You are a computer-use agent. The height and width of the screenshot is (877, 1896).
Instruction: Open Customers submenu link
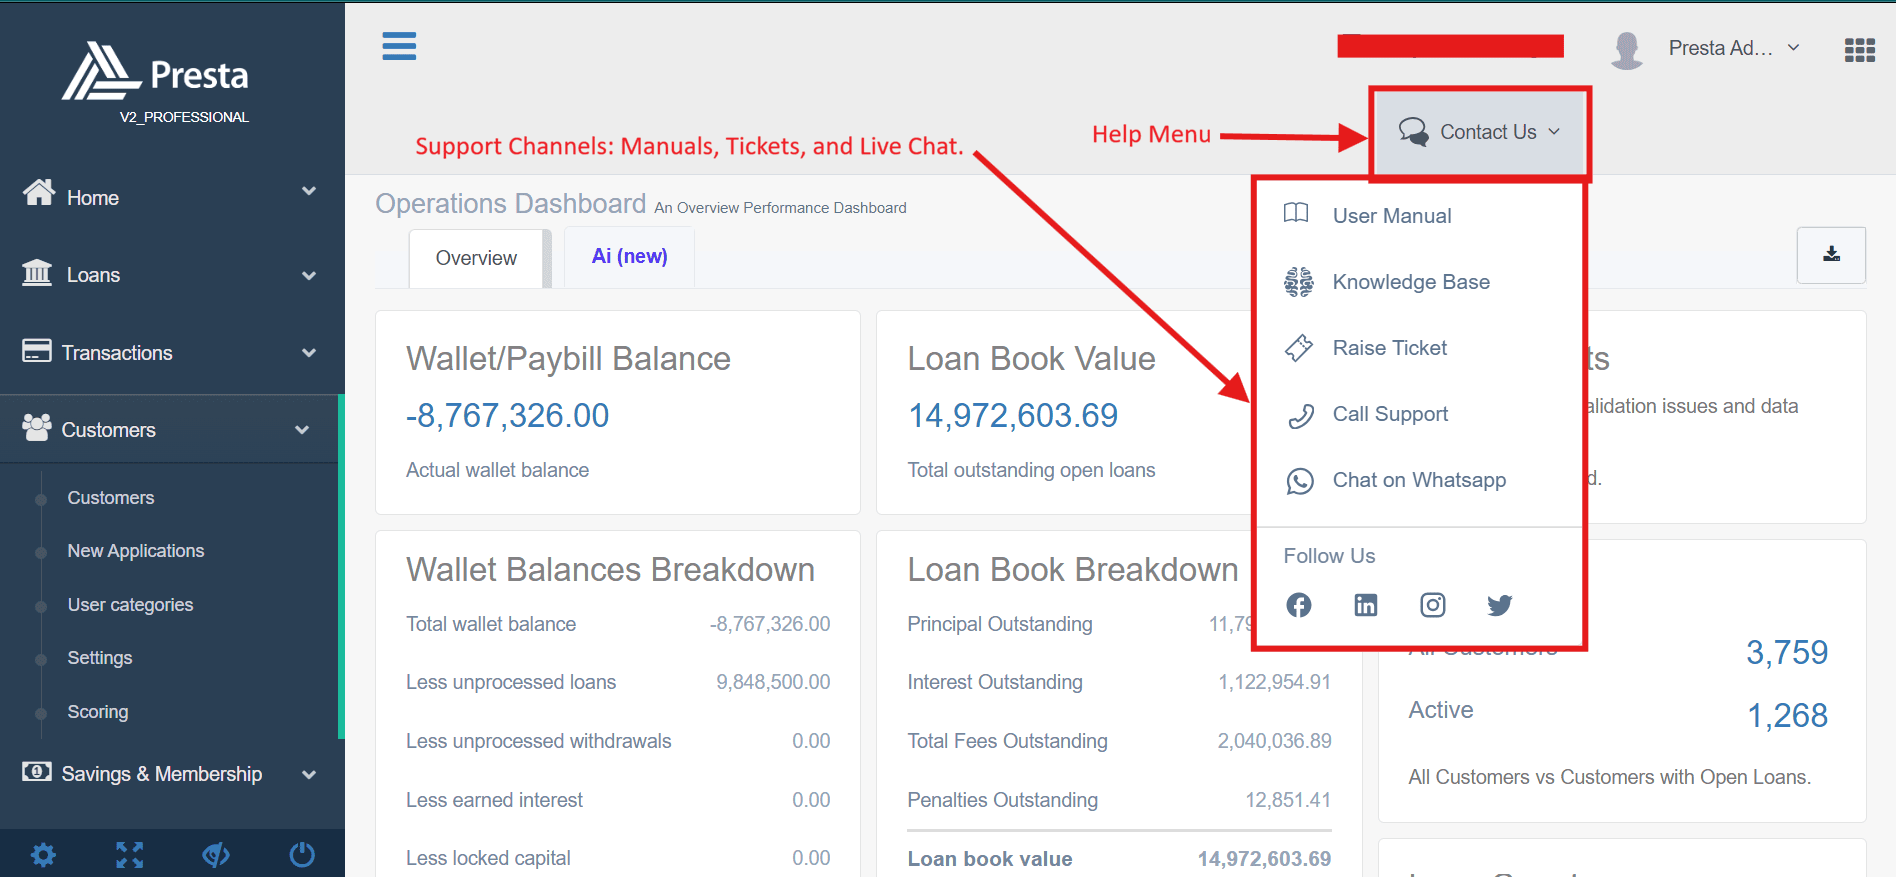[111, 498]
